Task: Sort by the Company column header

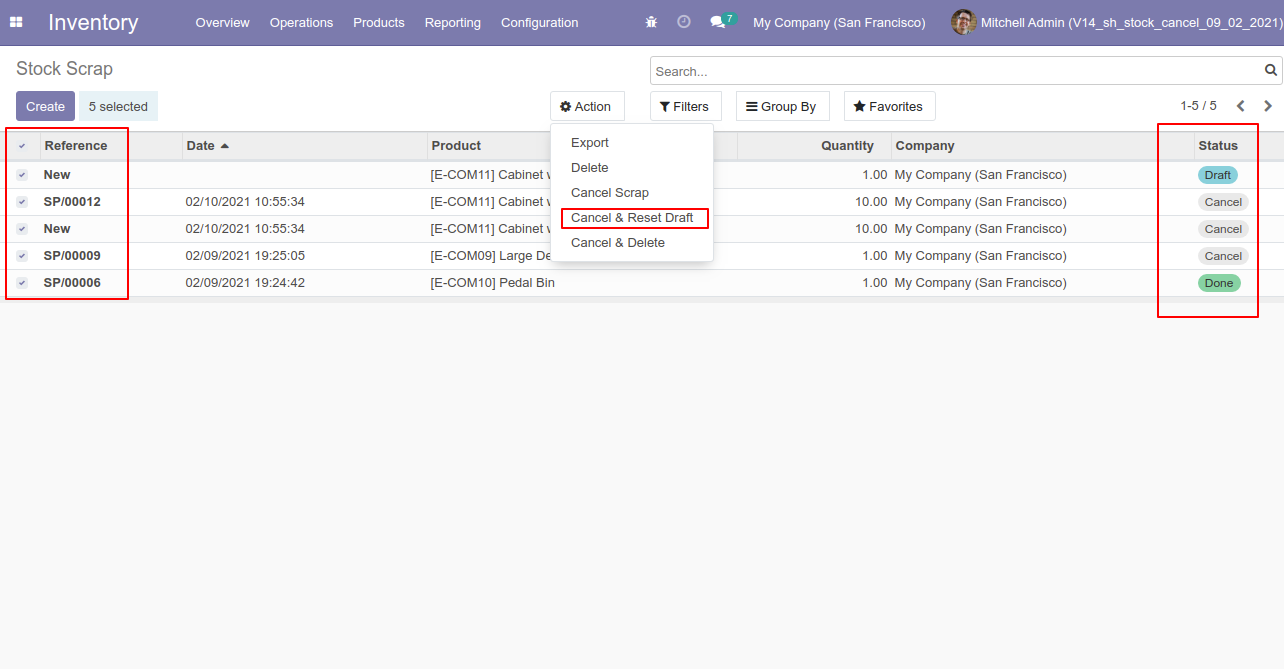Action: click(1043, 146)
